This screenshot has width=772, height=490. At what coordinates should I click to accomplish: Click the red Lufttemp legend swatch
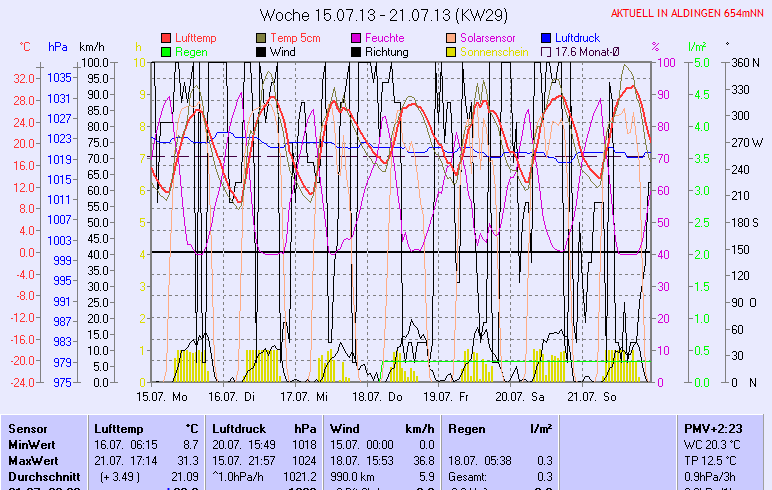166,38
